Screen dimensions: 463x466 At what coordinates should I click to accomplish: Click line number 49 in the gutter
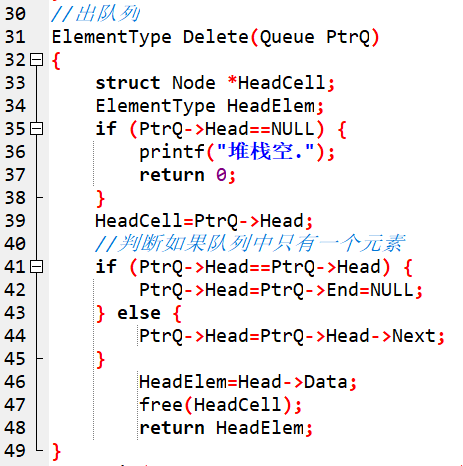click(x=15, y=451)
